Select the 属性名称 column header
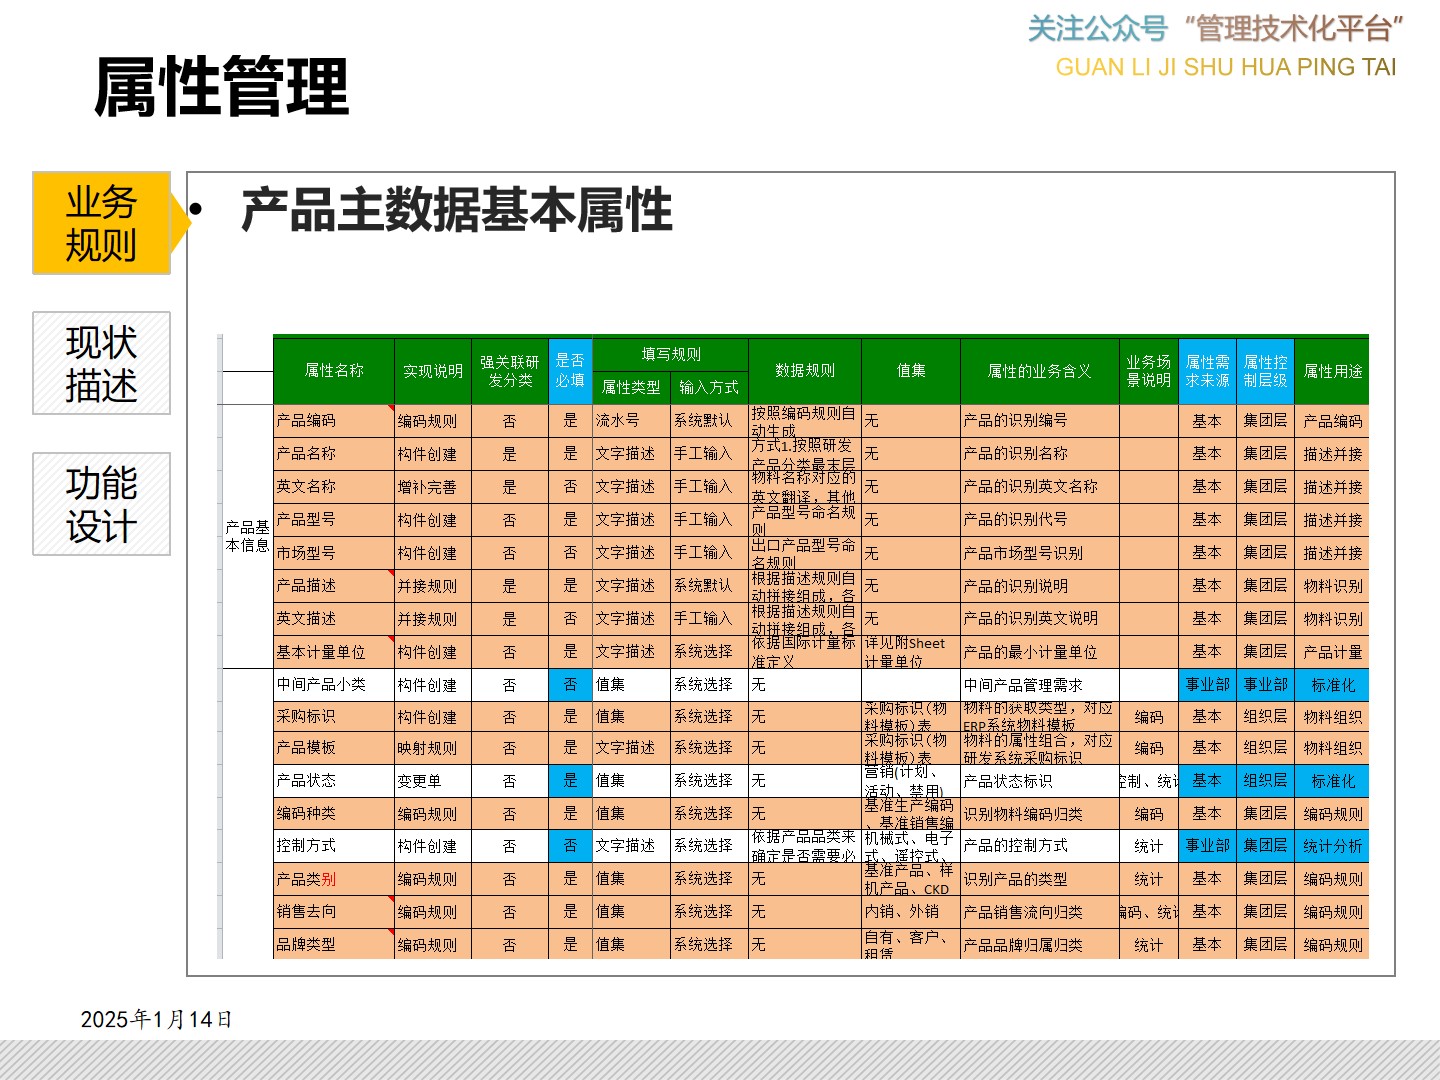The height and width of the screenshot is (1080, 1440). 334,371
